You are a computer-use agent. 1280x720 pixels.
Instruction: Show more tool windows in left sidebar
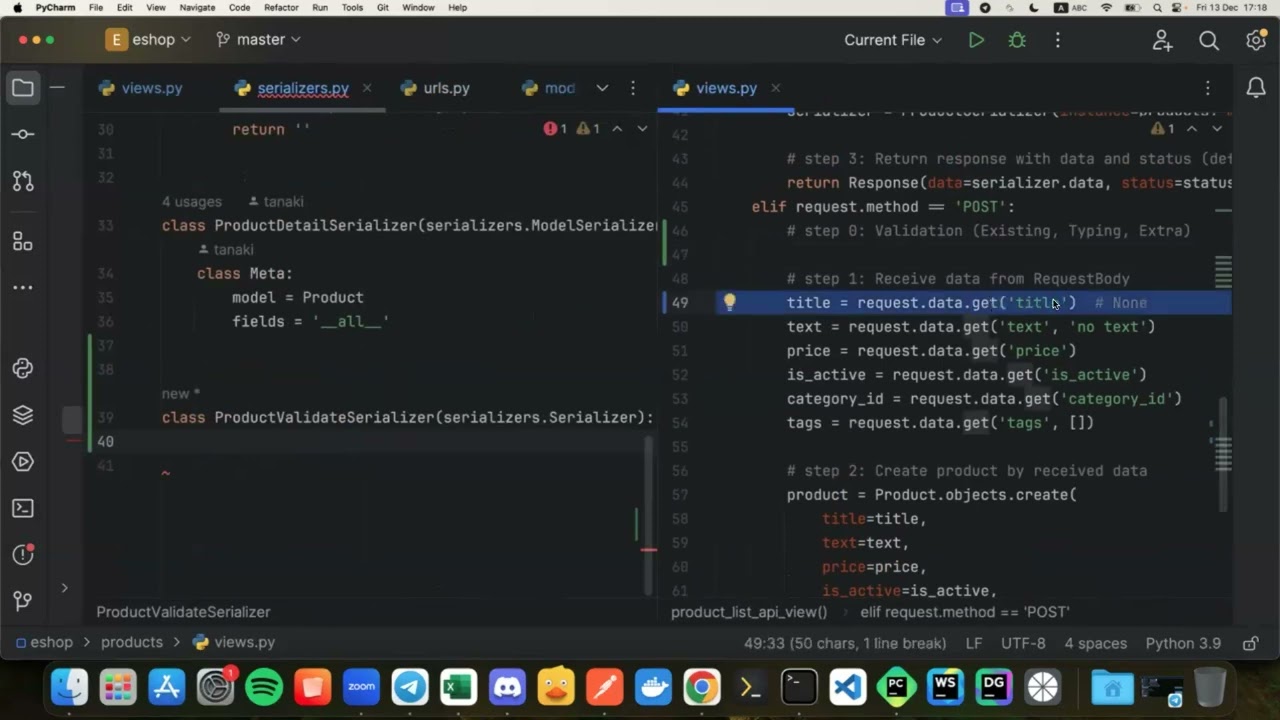point(22,288)
